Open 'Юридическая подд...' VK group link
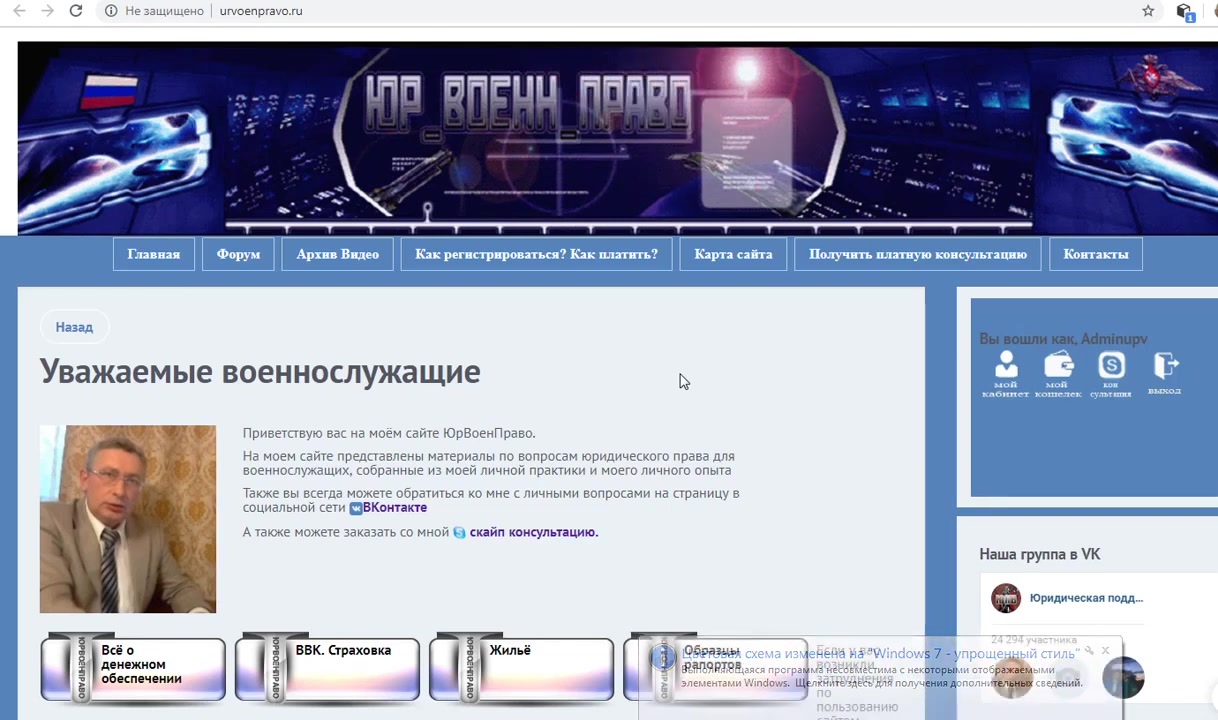This screenshot has width=1218, height=720. pos(1086,598)
